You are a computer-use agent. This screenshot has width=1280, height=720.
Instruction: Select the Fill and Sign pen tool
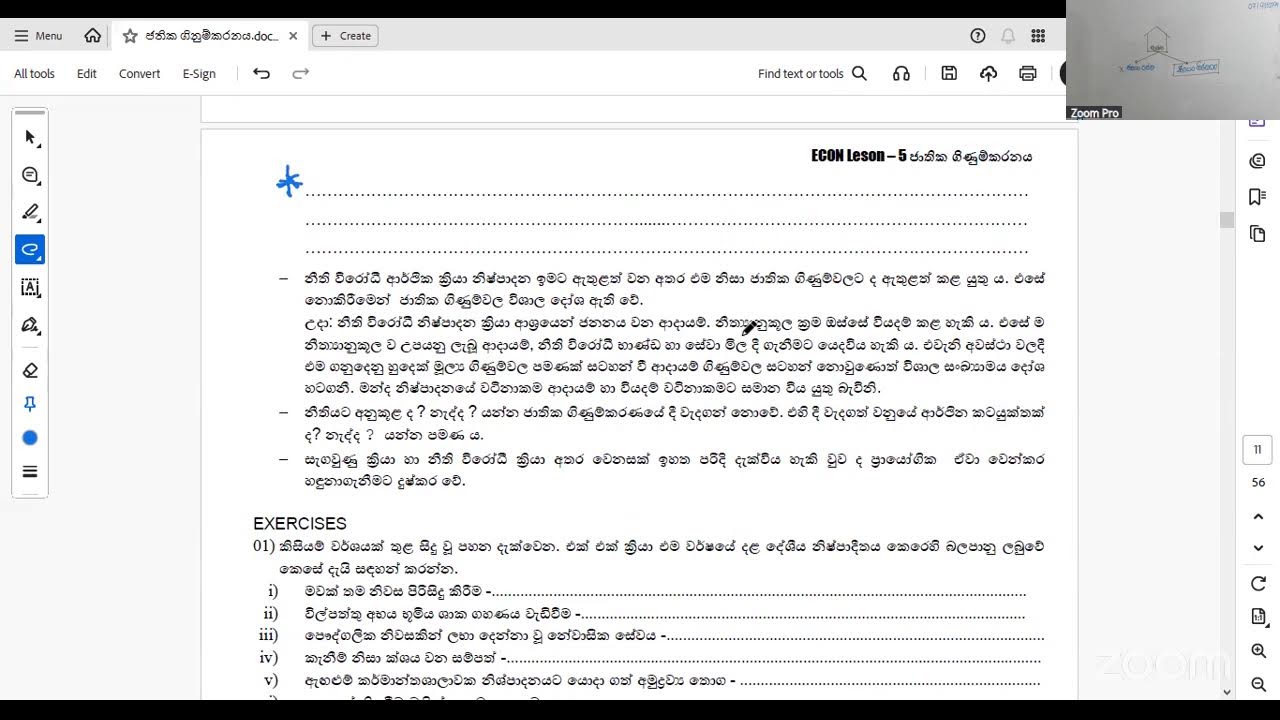coord(30,325)
